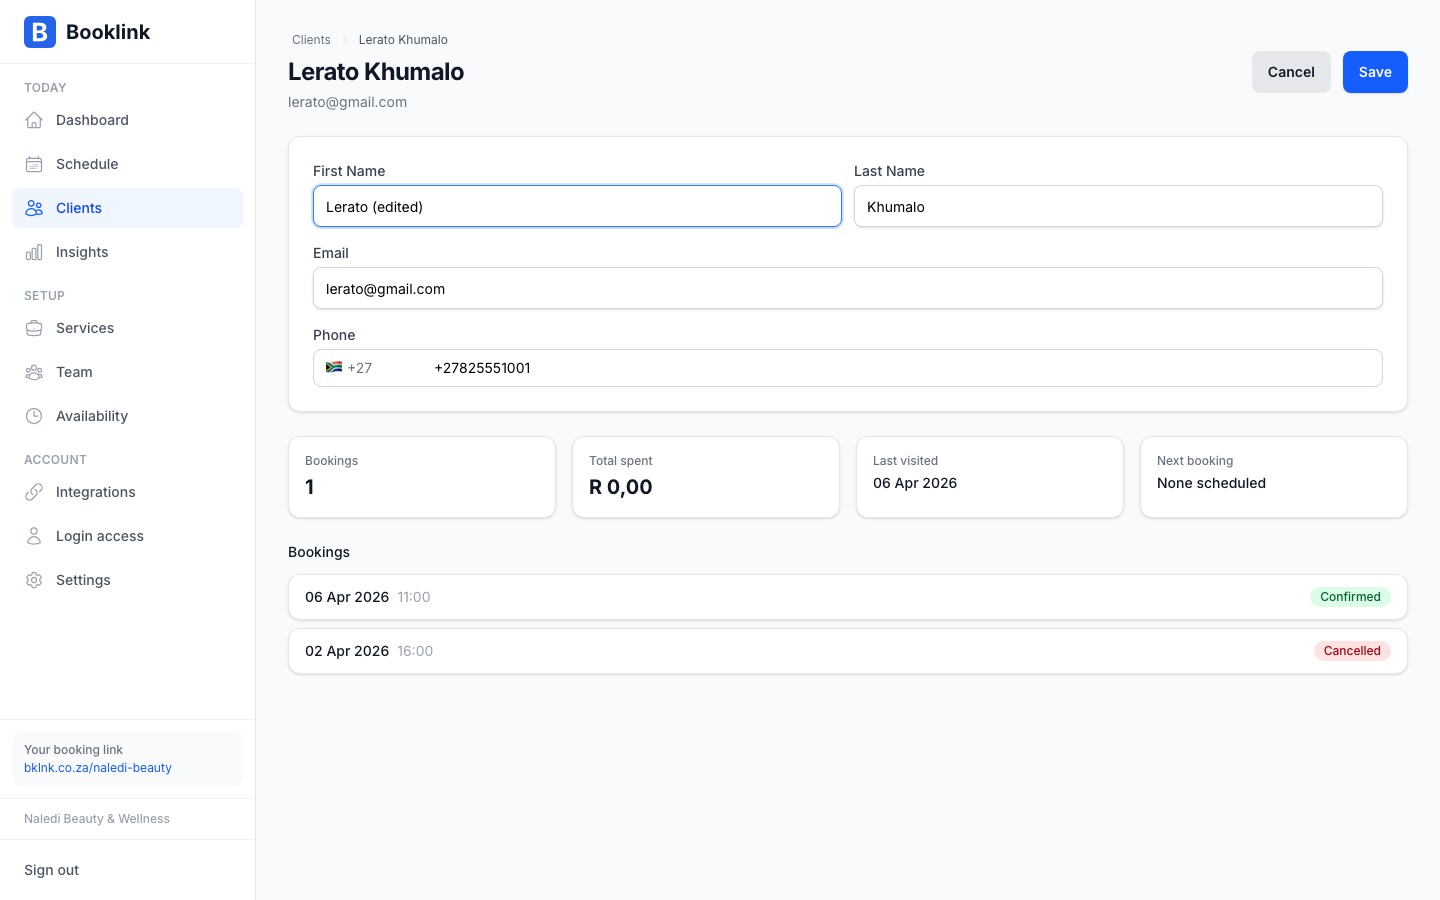Click the Email input field
The width and height of the screenshot is (1440, 900).
click(x=848, y=288)
